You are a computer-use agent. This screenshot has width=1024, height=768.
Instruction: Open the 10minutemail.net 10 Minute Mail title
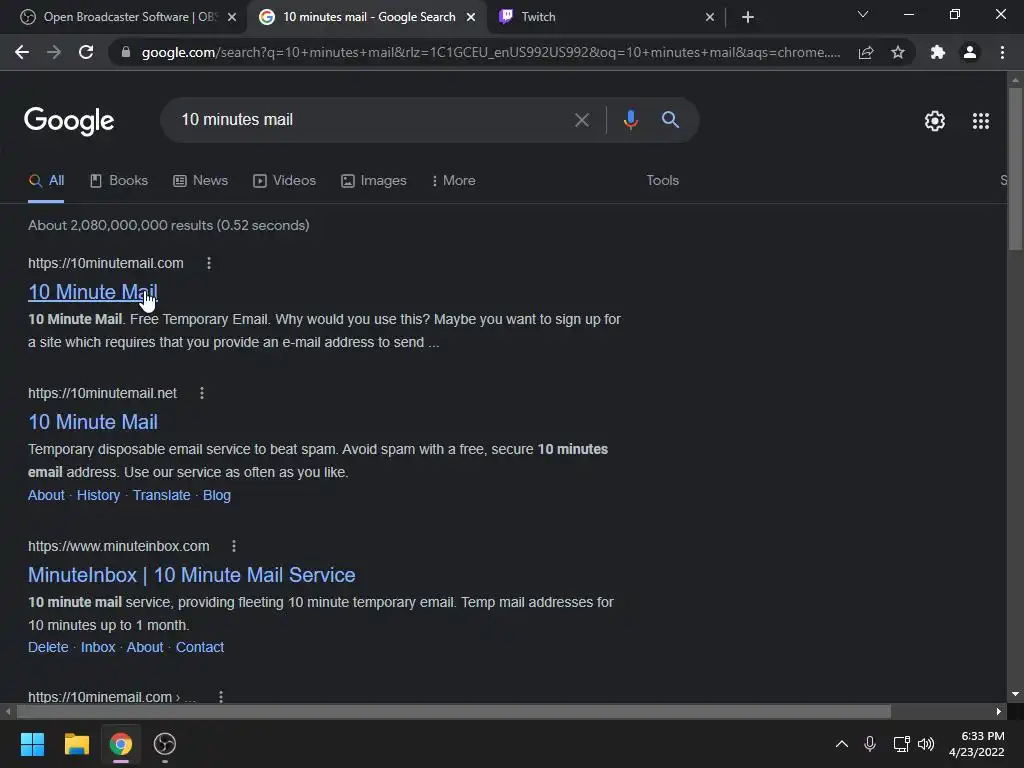click(x=93, y=422)
